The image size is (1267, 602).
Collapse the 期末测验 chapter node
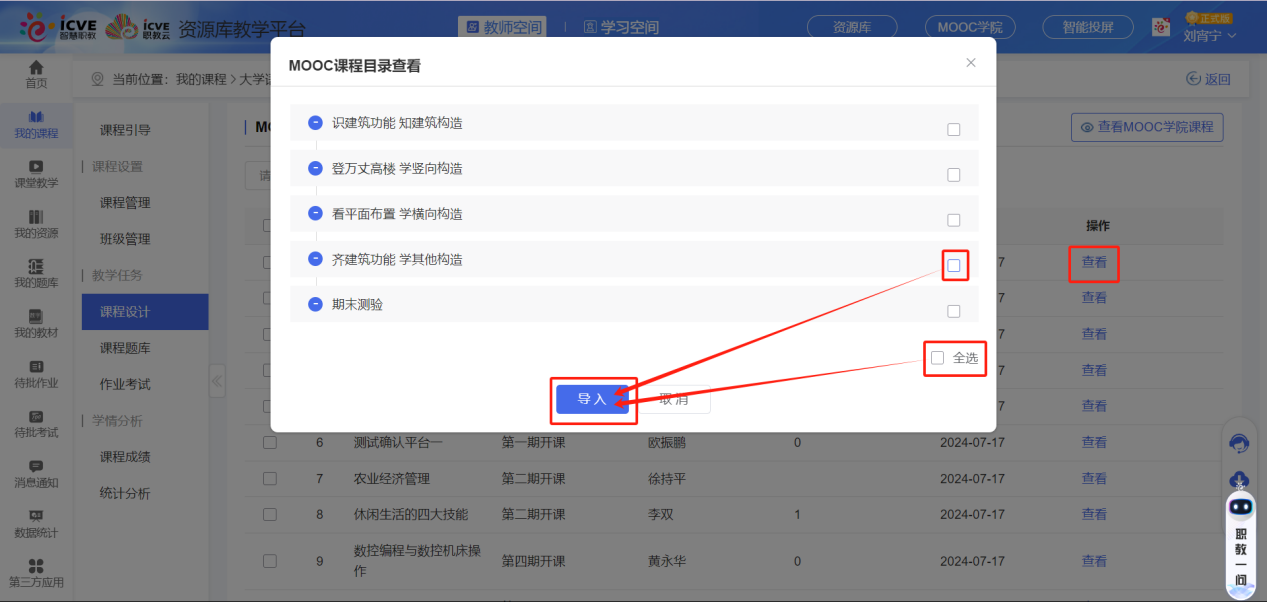click(315, 304)
